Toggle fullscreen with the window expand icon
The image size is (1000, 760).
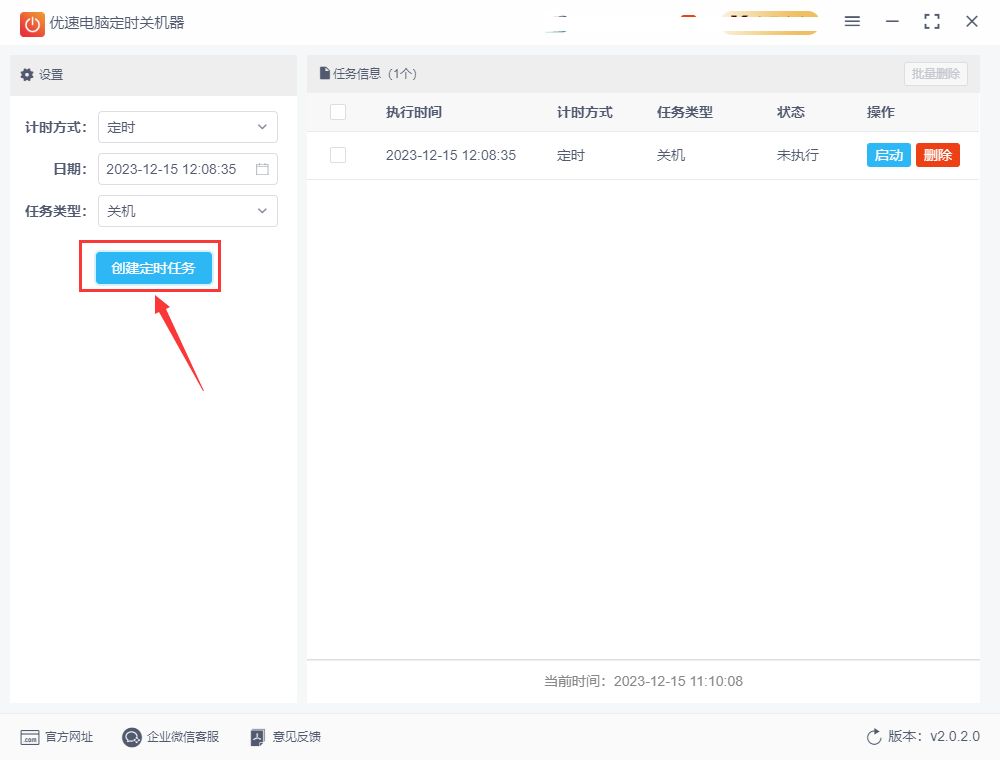click(x=932, y=22)
